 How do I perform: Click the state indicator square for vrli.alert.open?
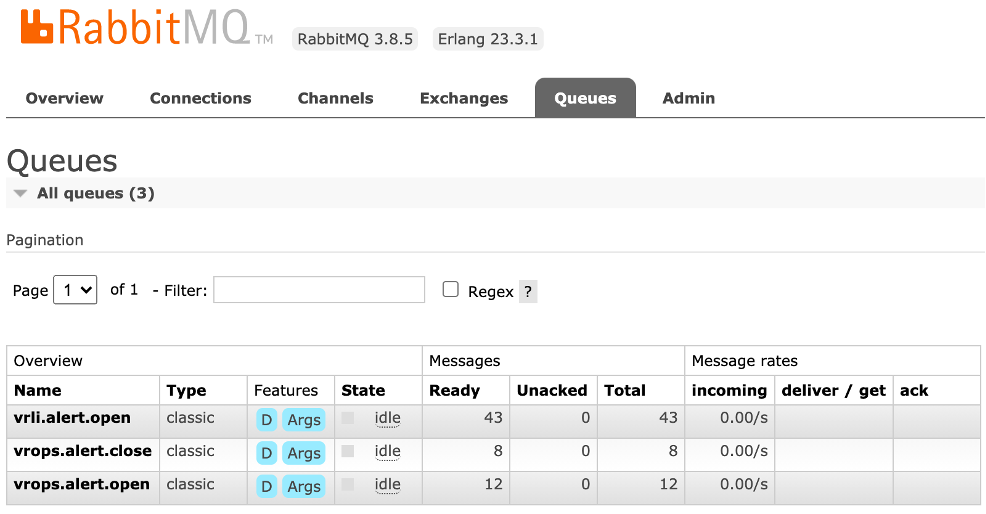pyautogui.click(x=348, y=418)
